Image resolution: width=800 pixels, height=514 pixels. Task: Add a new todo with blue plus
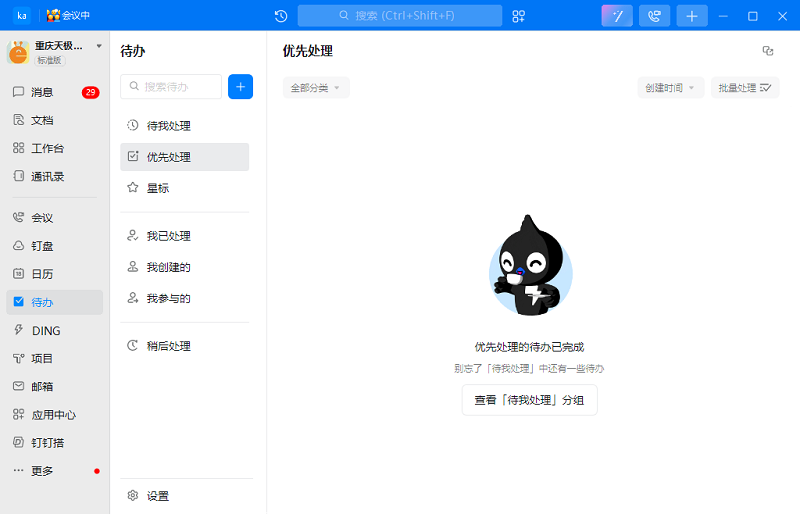[240, 87]
